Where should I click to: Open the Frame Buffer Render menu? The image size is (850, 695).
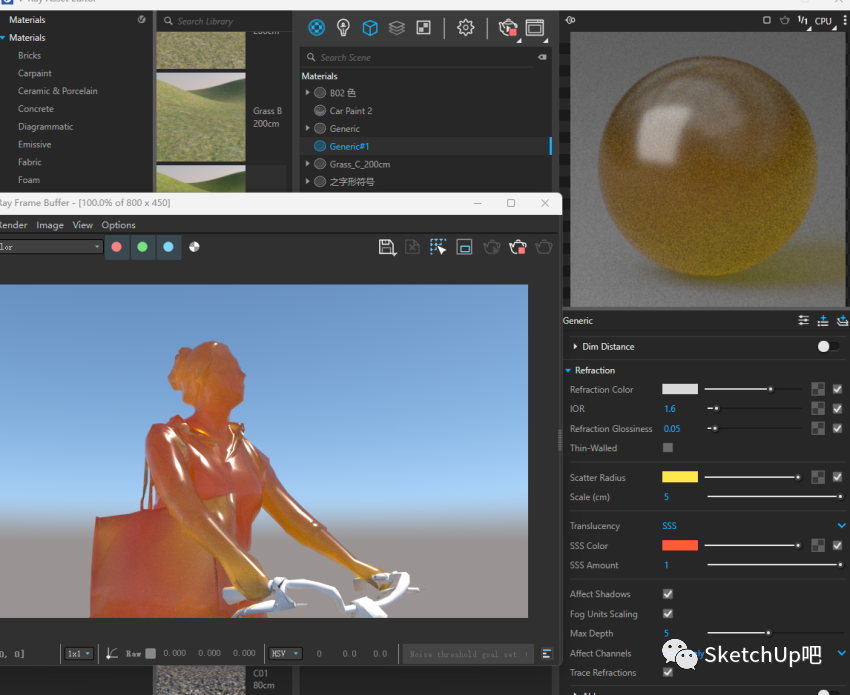click(x=13, y=225)
